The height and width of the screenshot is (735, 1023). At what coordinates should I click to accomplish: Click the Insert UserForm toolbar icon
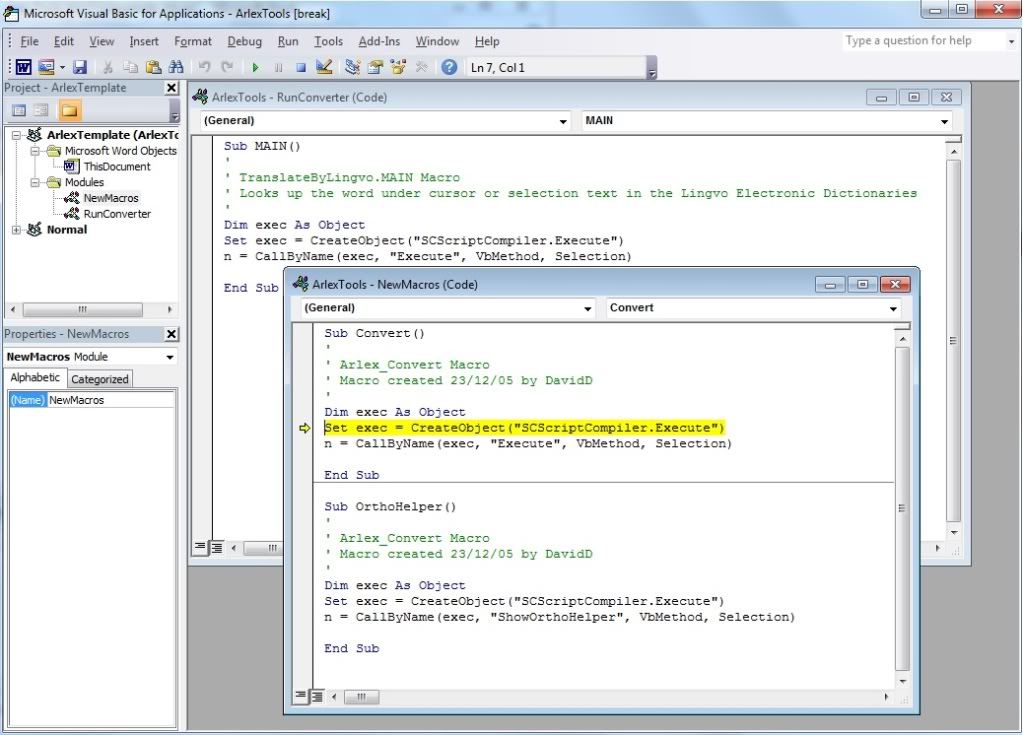click(46, 67)
